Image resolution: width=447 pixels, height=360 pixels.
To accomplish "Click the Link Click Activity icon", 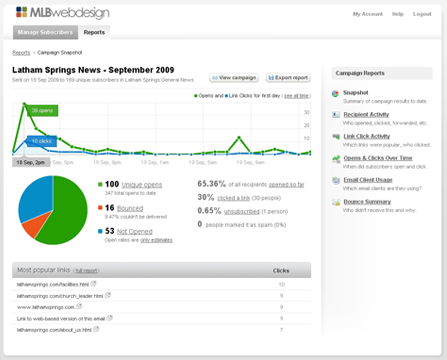I will click(336, 136).
